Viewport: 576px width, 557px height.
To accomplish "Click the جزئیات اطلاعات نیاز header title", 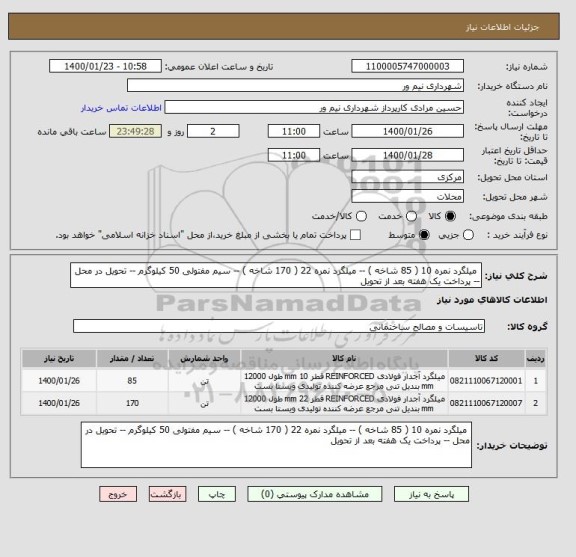I will click(x=502, y=27).
